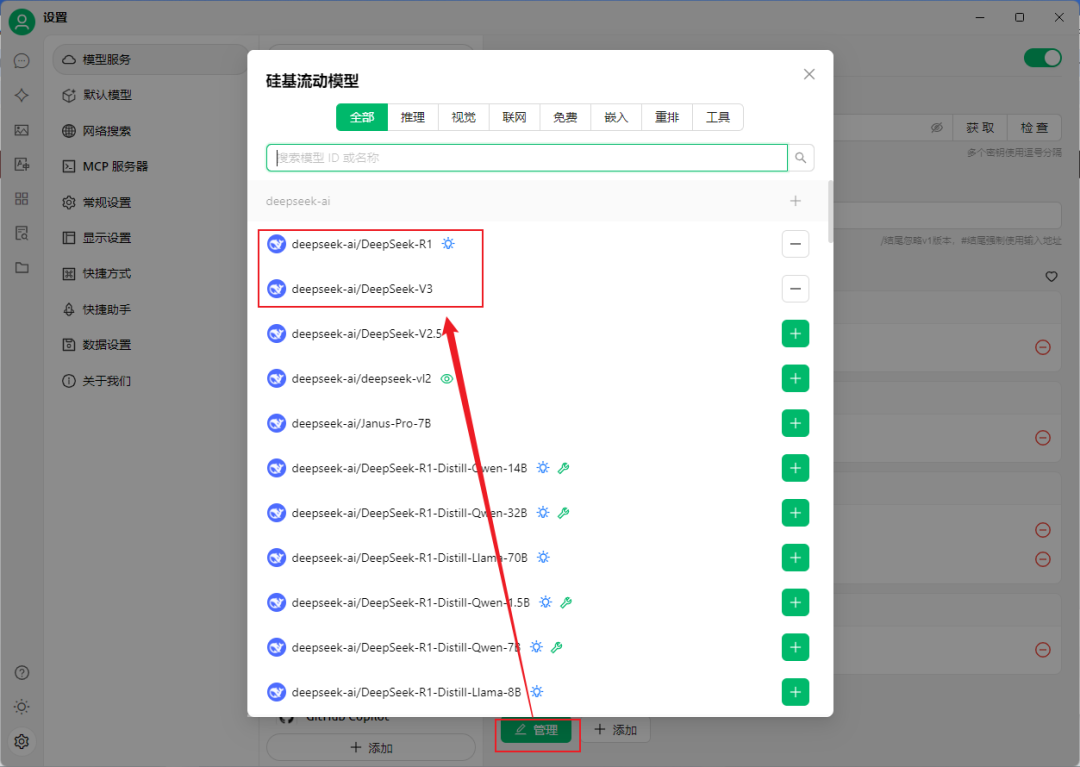Select the 视觉 tab
The image size is (1080, 767).
464,117
